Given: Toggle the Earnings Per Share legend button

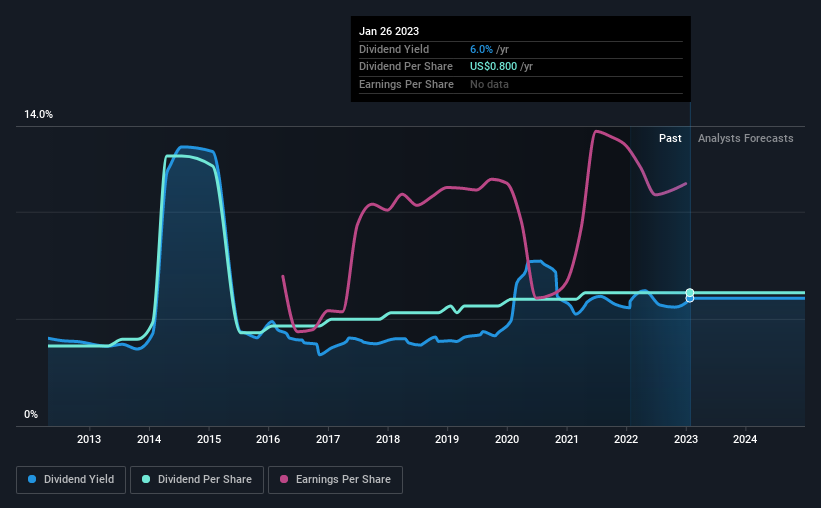Looking at the screenshot, I should tap(335, 480).
